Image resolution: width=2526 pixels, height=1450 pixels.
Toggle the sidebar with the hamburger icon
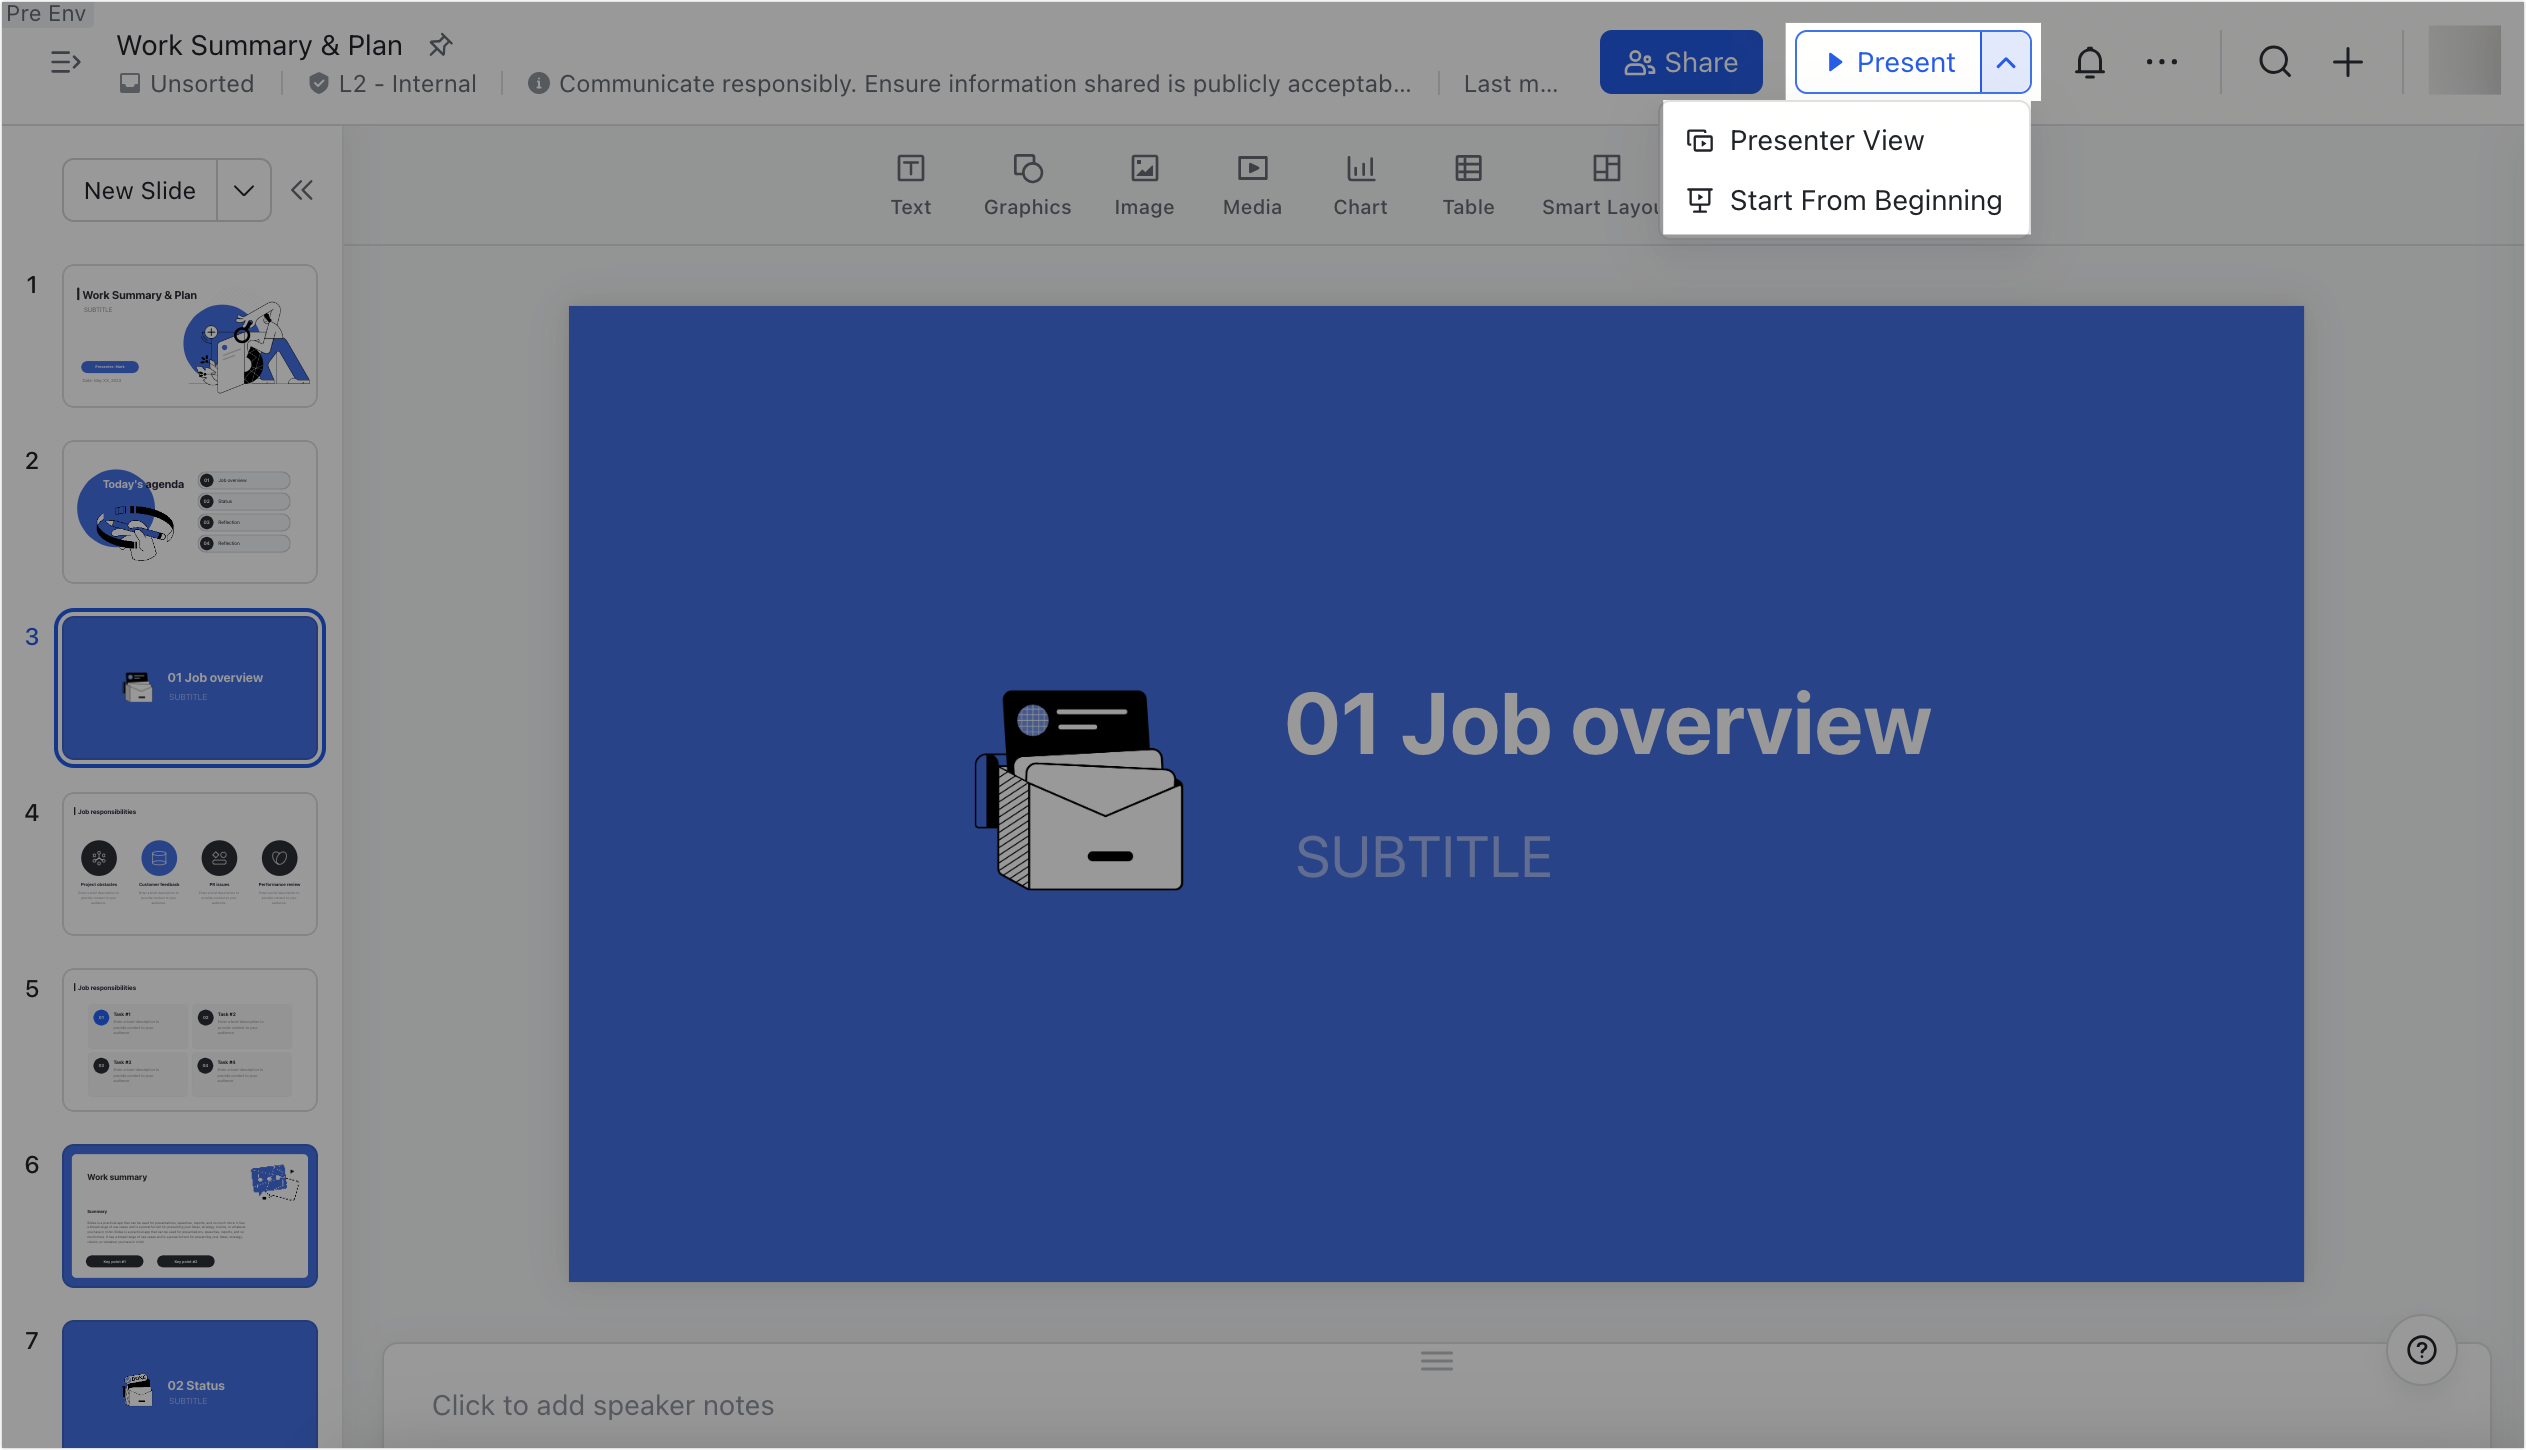(x=66, y=62)
